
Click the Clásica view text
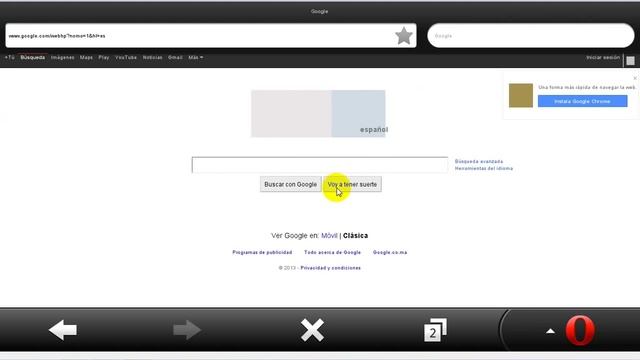[356, 236]
